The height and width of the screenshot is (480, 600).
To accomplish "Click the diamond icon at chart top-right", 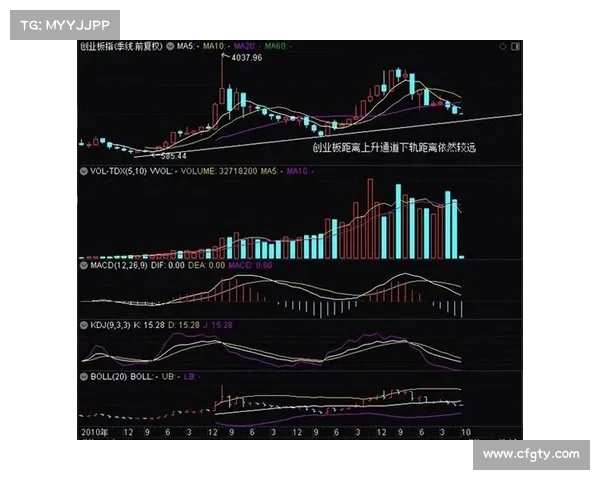I will (503, 46).
